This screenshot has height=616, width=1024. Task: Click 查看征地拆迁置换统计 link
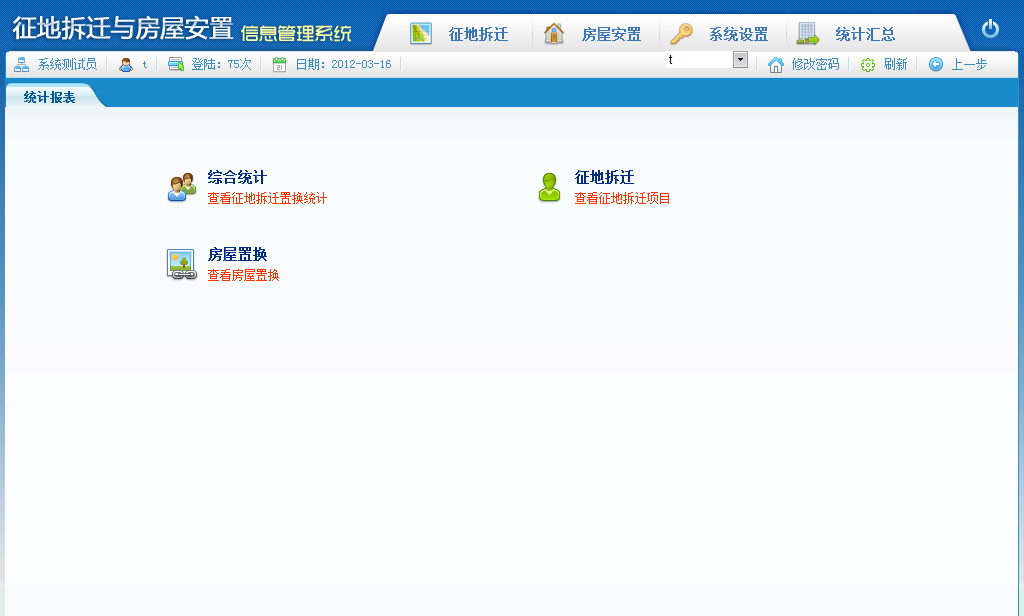pos(267,198)
